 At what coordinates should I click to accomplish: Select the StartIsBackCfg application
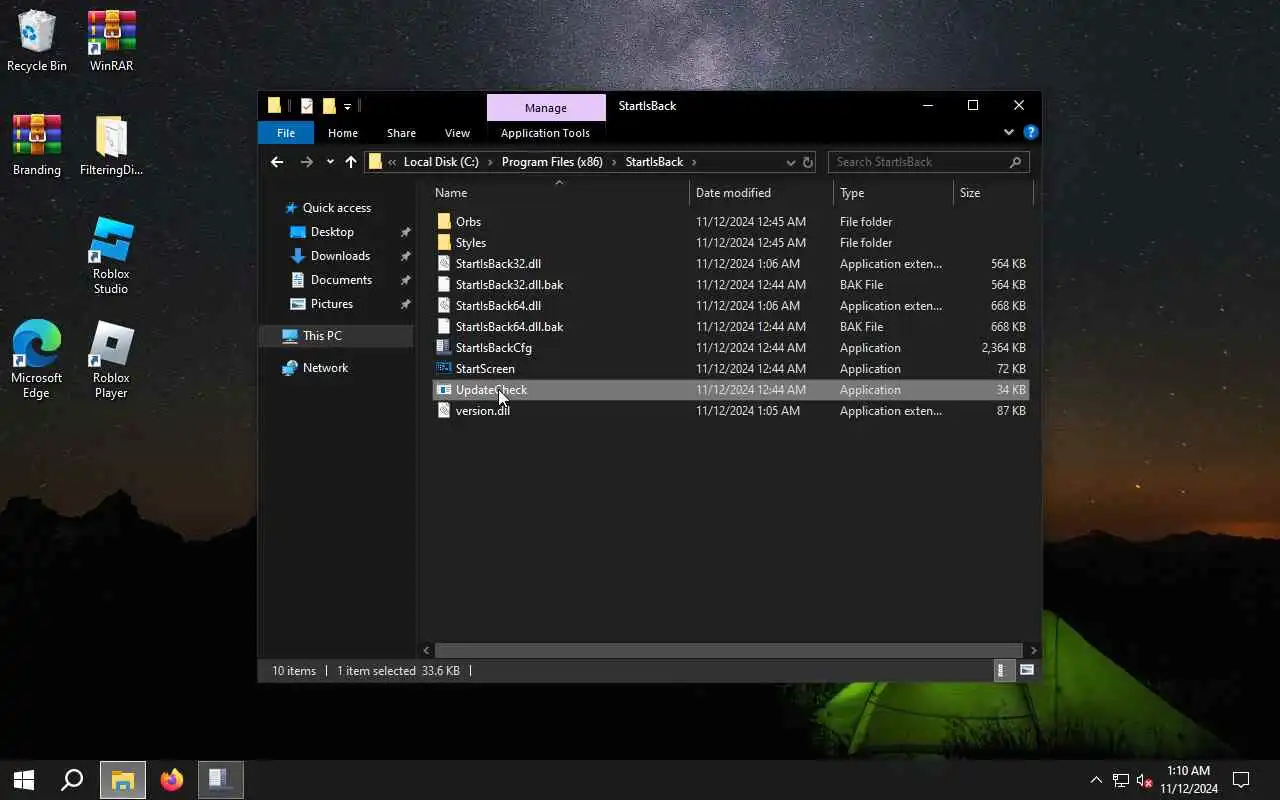[x=731, y=348]
